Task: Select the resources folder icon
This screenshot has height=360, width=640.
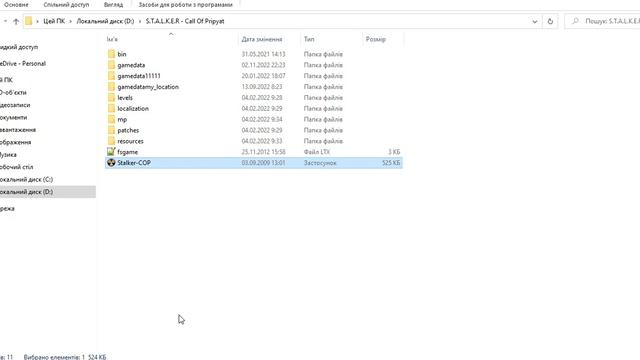Action: [x=111, y=141]
